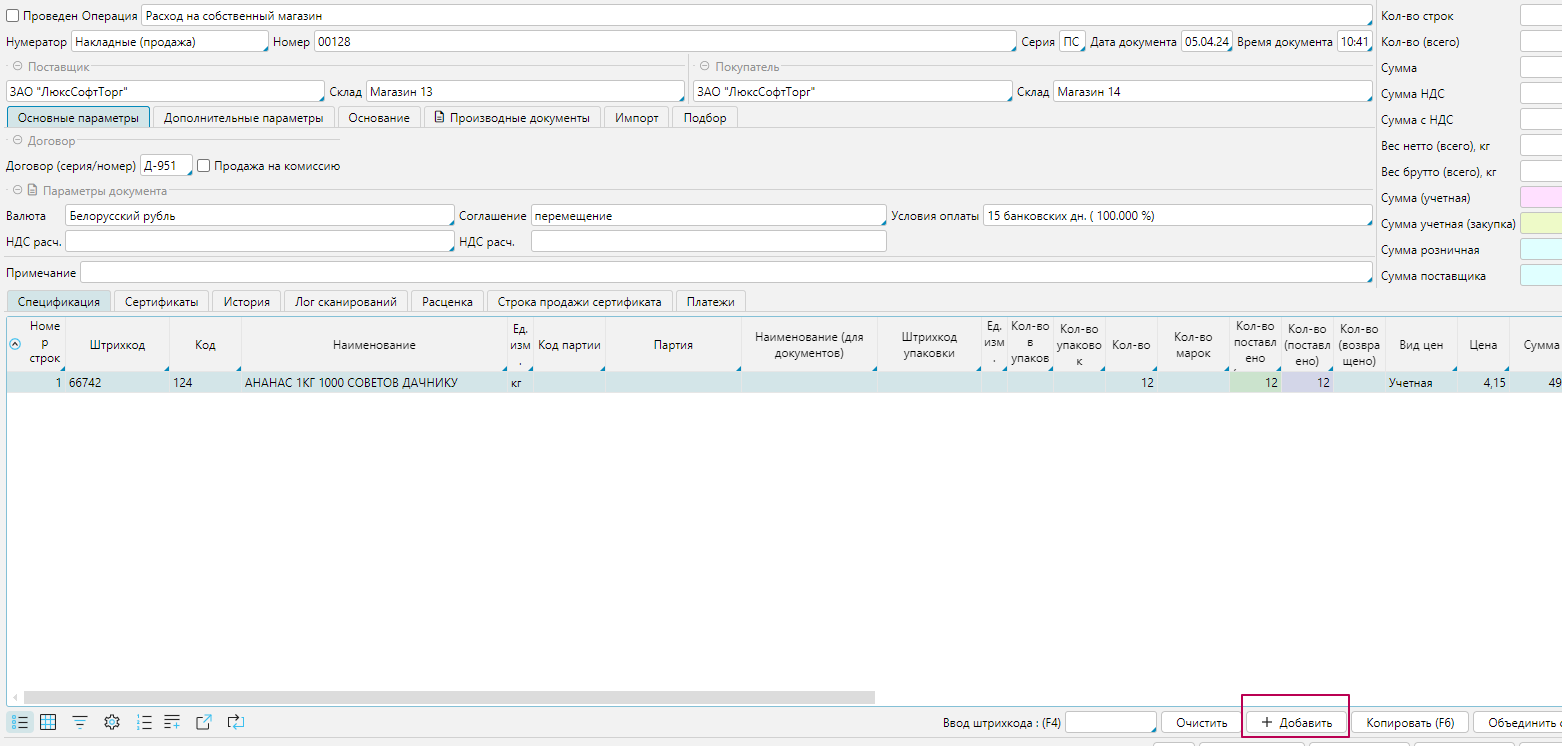The image size is (1562, 746).
Task: Collapse the Договор section
Action: 18,142
